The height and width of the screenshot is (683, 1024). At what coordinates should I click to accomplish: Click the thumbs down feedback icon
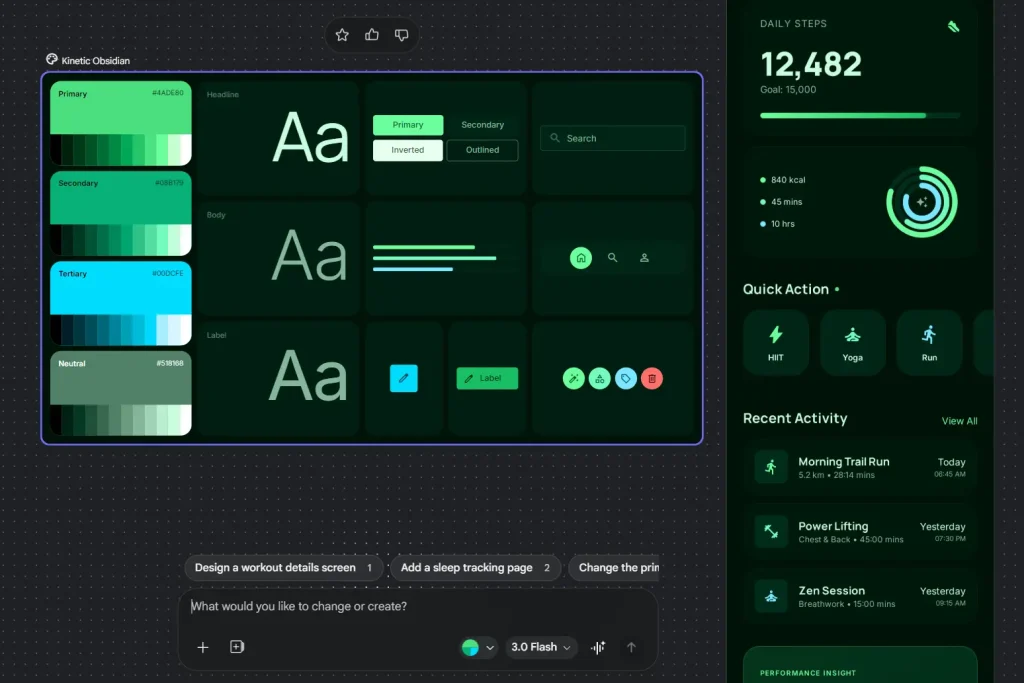point(401,34)
